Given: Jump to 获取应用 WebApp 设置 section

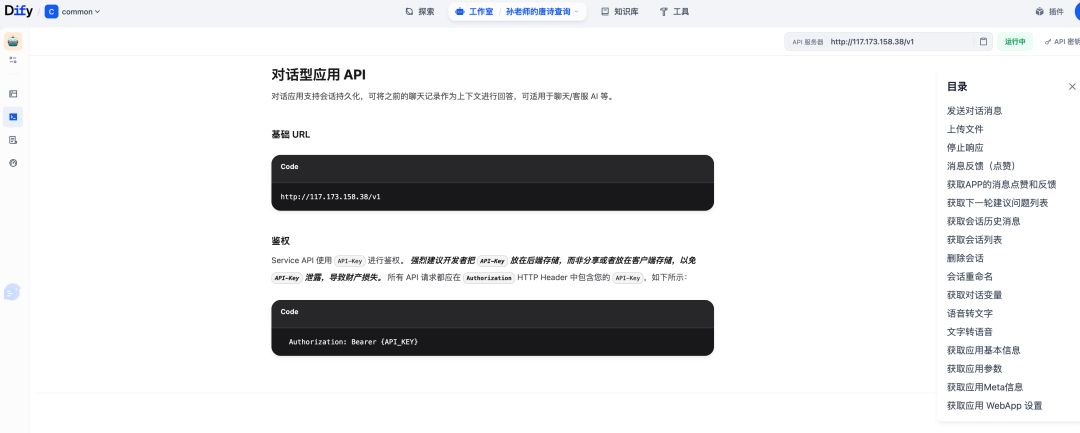Looking at the screenshot, I should click(995, 405).
